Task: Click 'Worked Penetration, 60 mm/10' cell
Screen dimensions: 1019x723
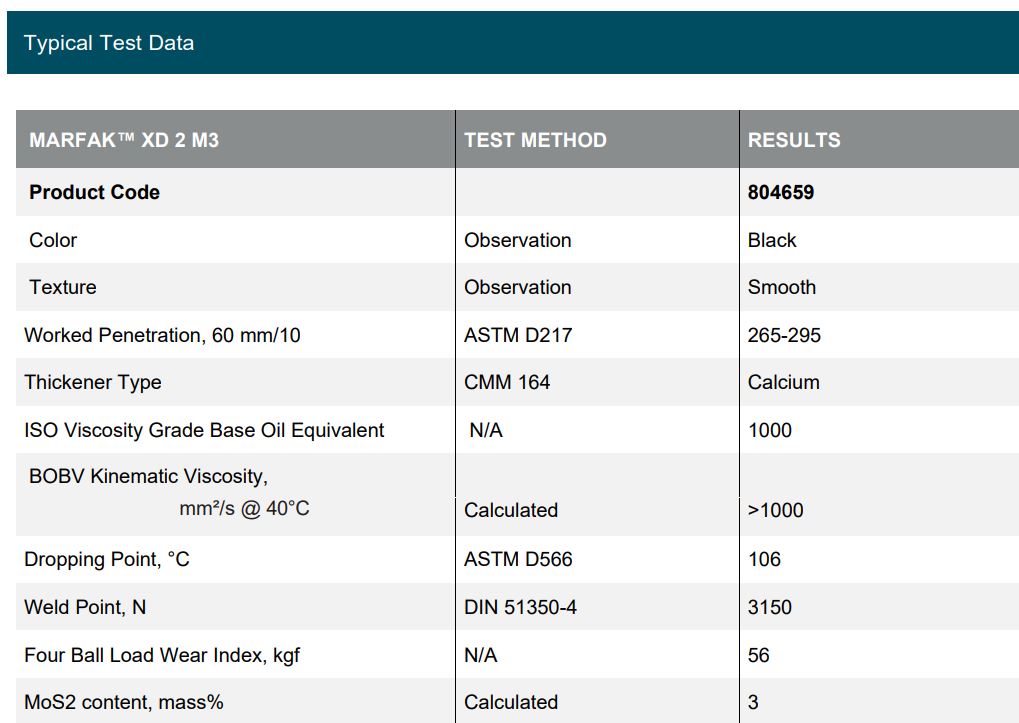Action: pyautogui.click(x=162, y=335)
